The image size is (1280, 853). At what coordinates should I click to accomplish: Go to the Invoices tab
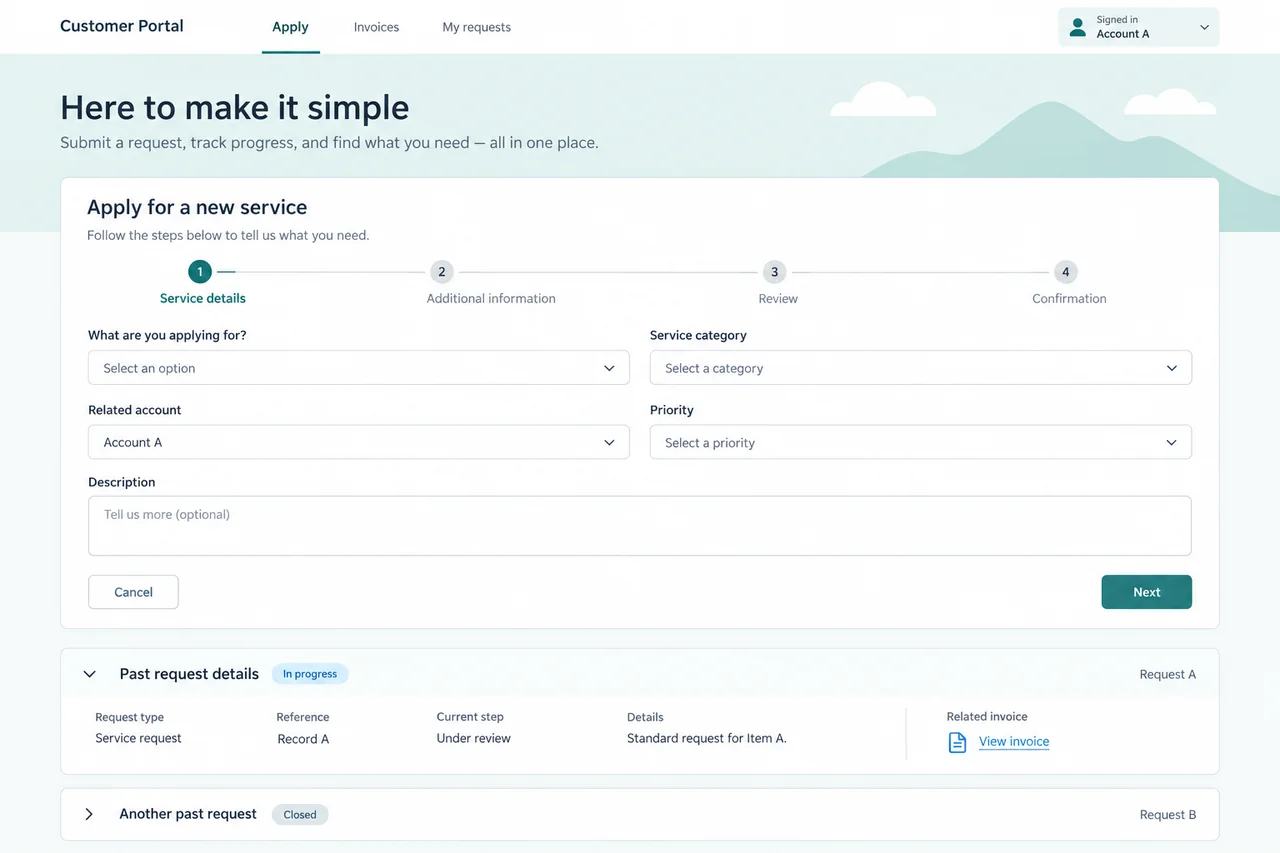click(x=376, y=27)
